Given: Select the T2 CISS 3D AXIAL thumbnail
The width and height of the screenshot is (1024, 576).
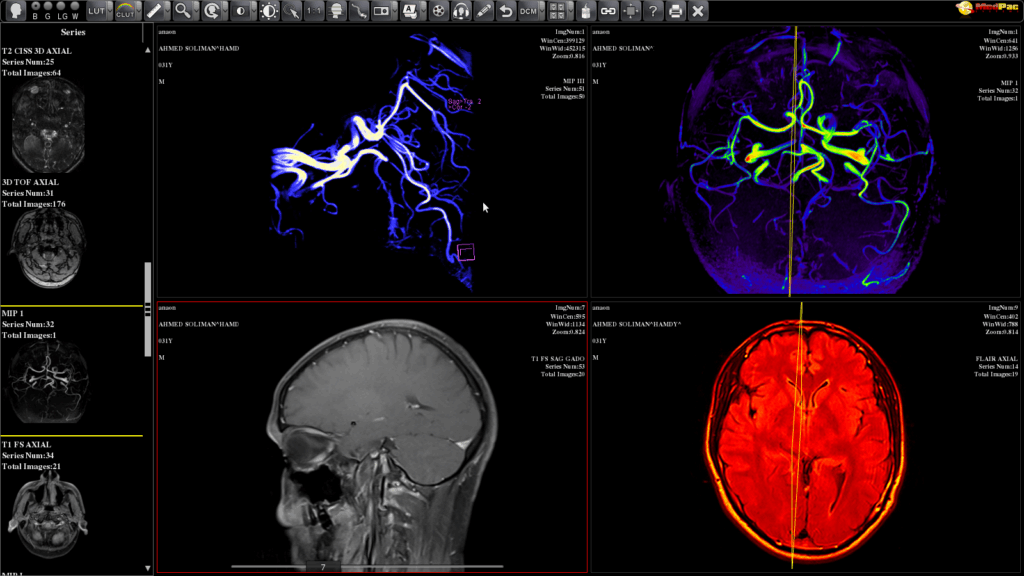Looking at the screenshot, I should click(x=48, y=125).
